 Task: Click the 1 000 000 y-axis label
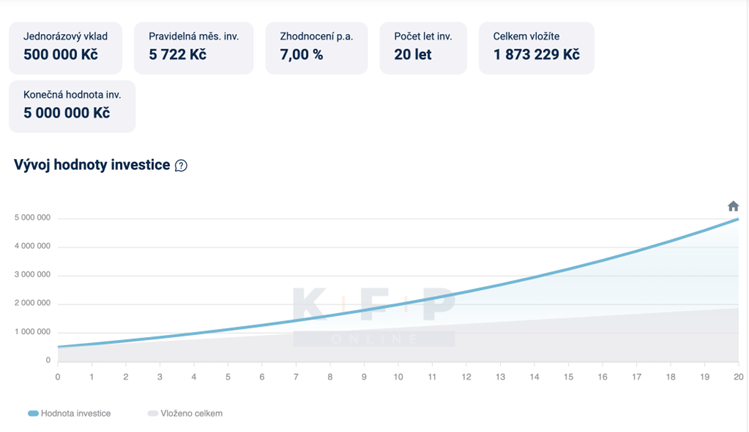[x=32, y=332]
